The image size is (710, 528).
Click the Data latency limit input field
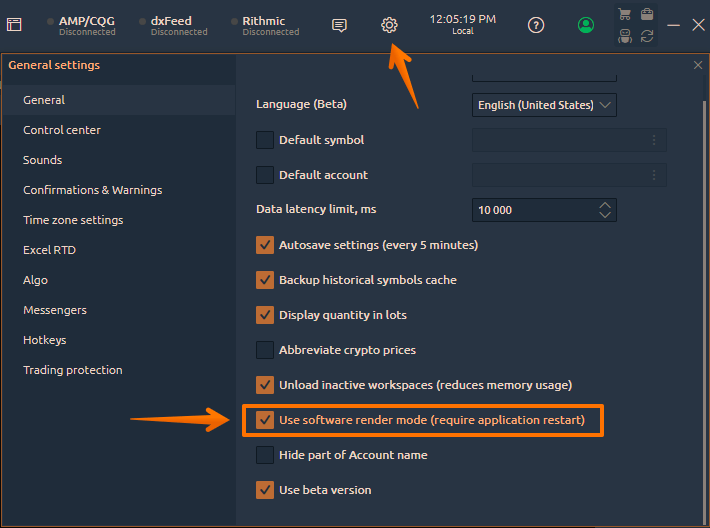(544, 210)
